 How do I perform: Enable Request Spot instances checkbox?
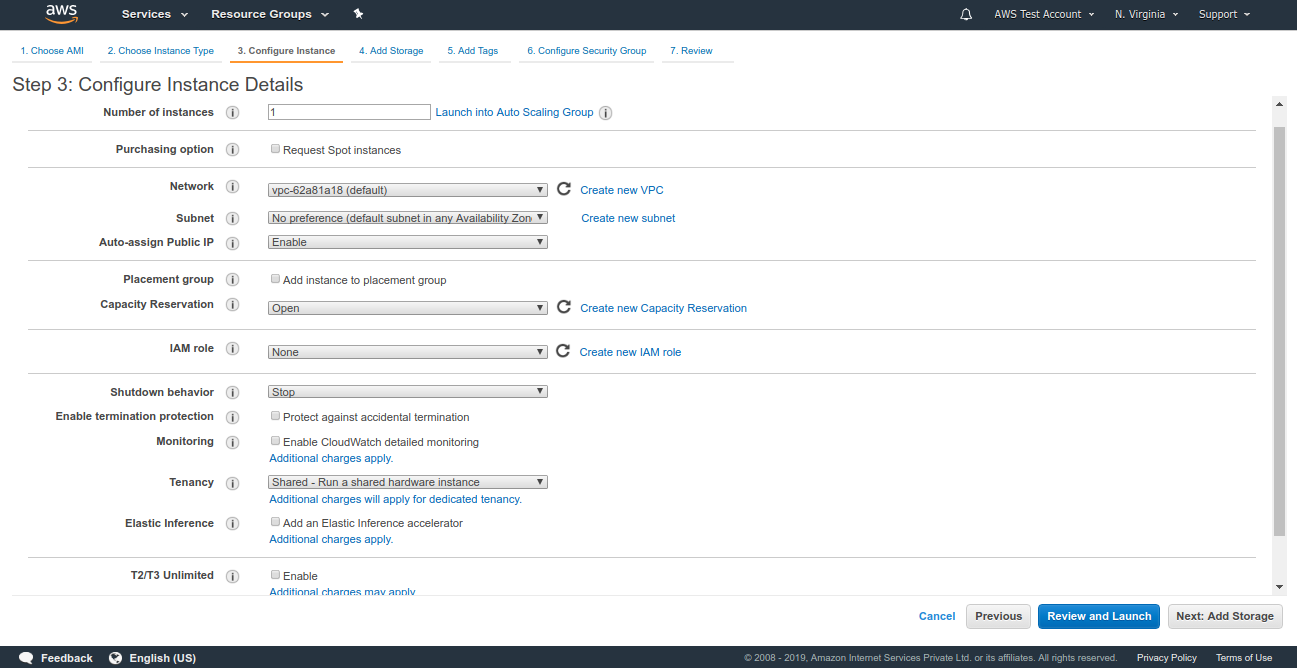point(276,149)
